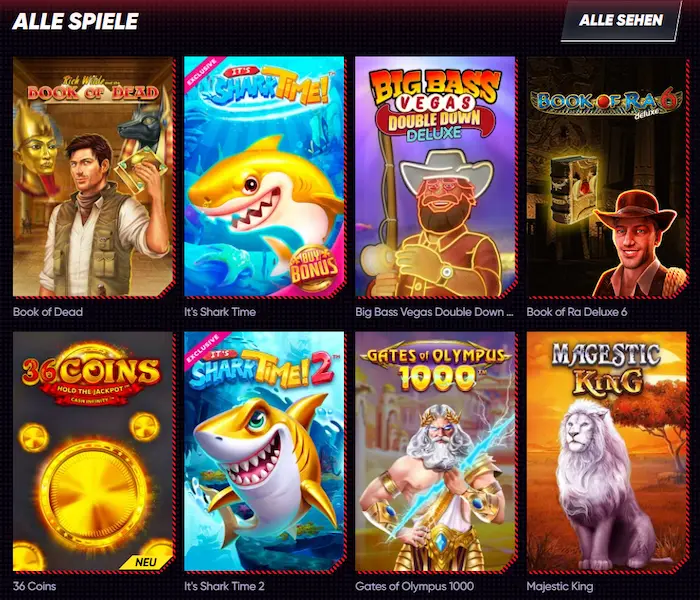The image size is (700, 600).
Task: Click the NEU badge on 36 Coins
Action: tap(146, 562)
